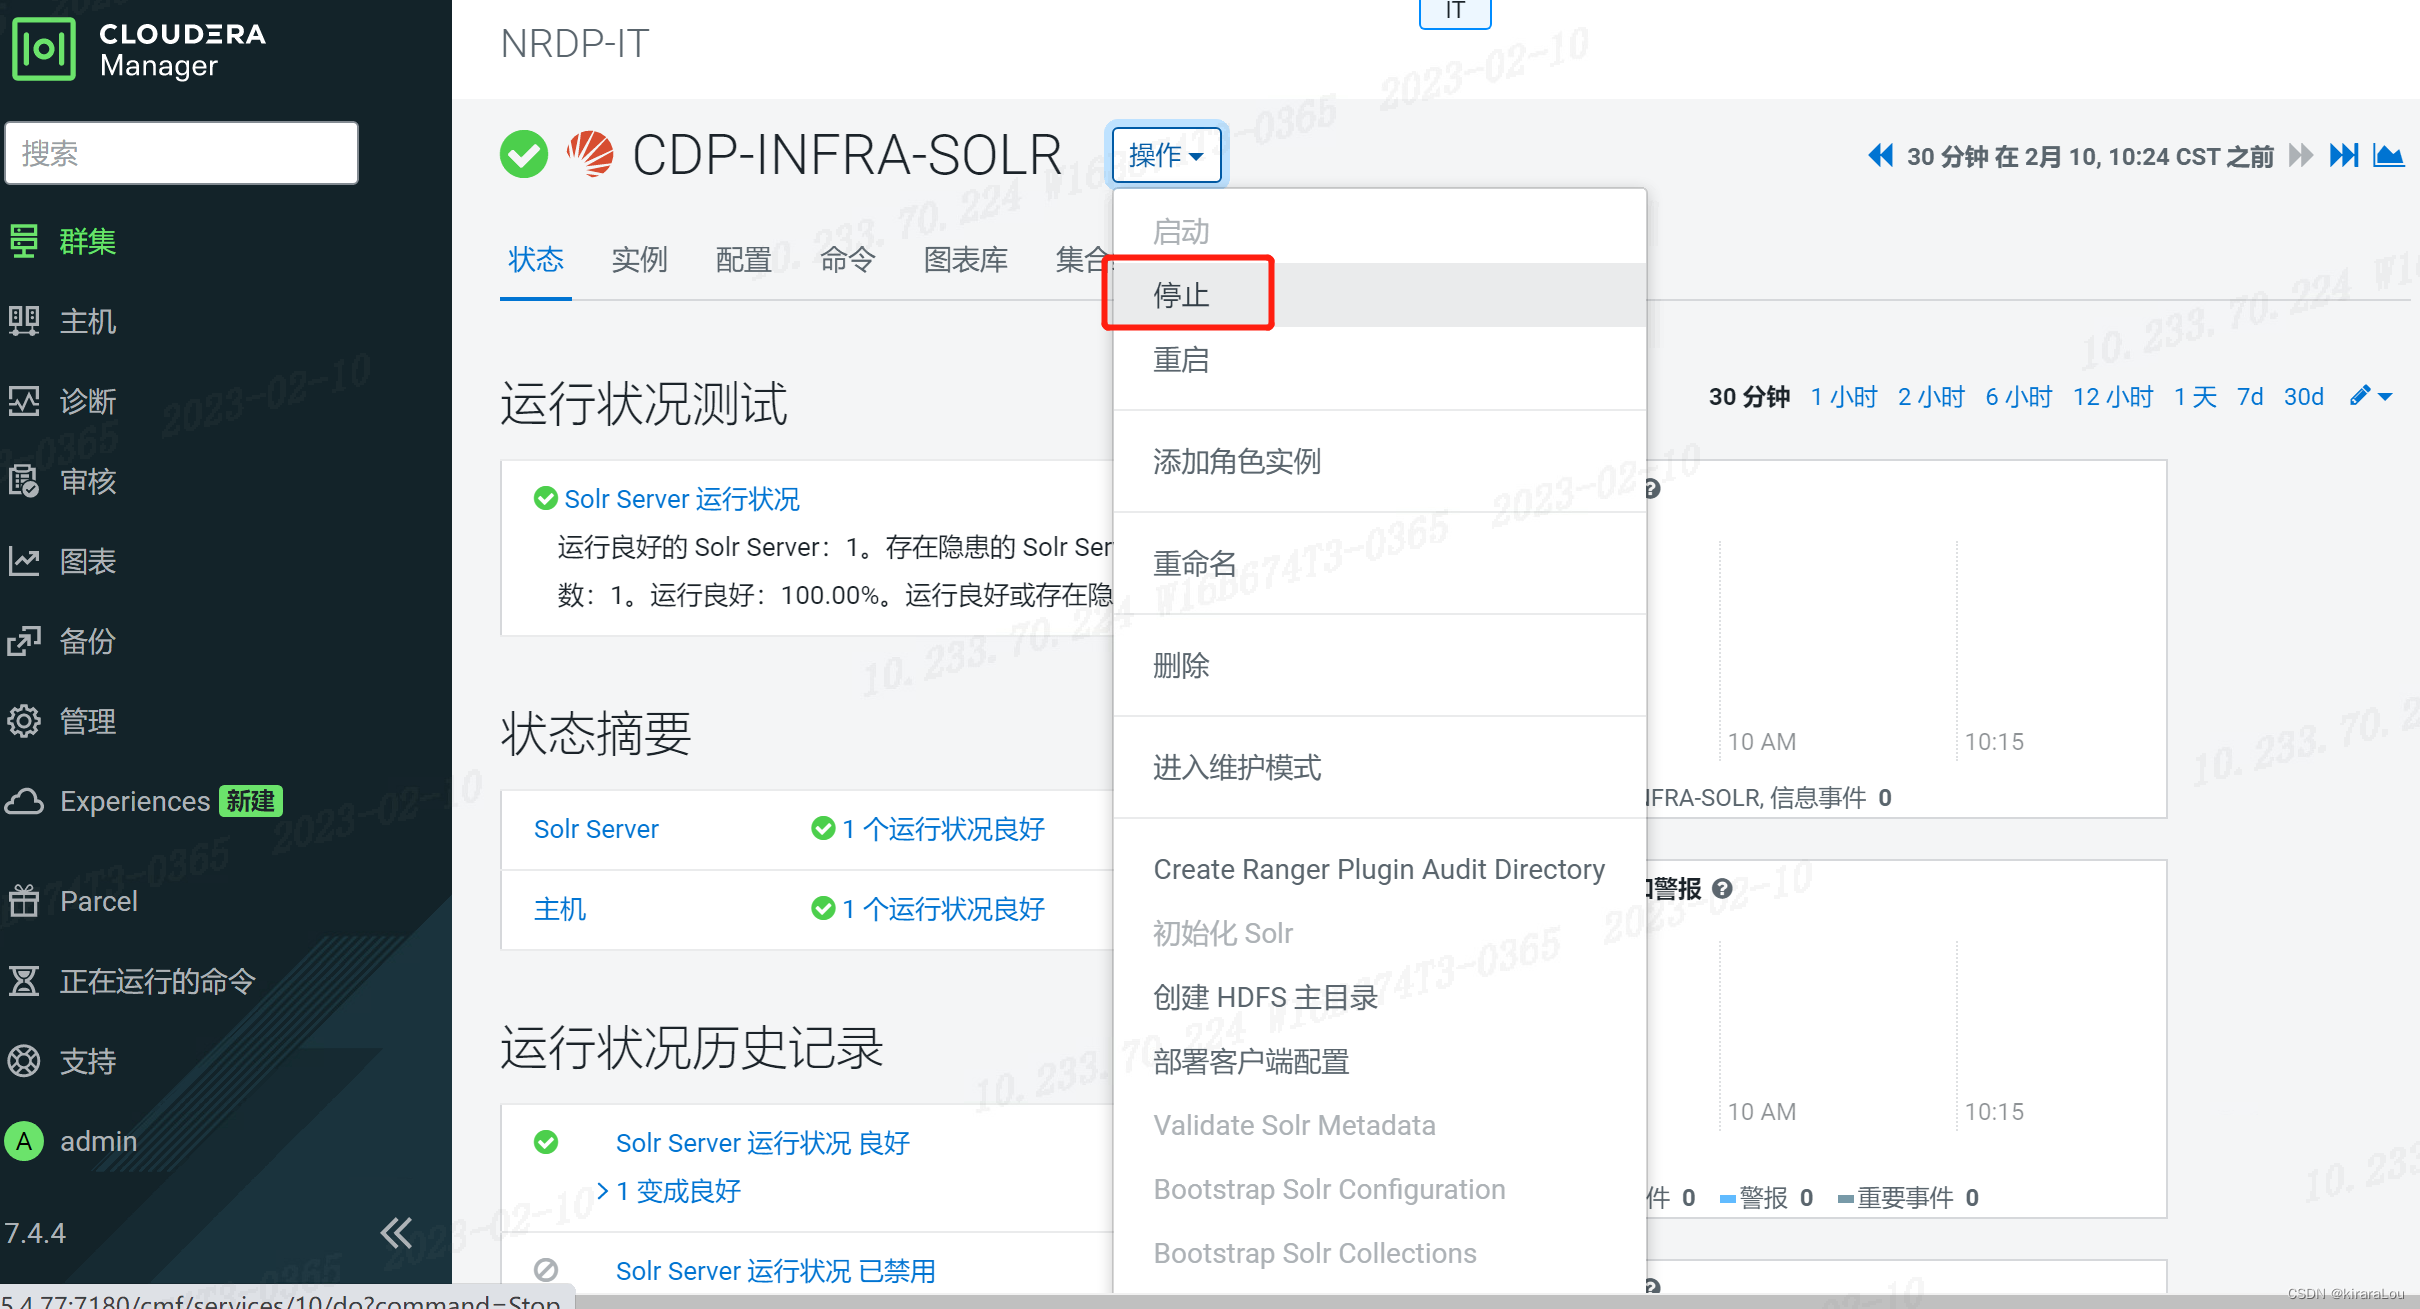2420x1309 pixels.
Task: Open 正在运行的命令 running commands
Action: click(132, 981)
